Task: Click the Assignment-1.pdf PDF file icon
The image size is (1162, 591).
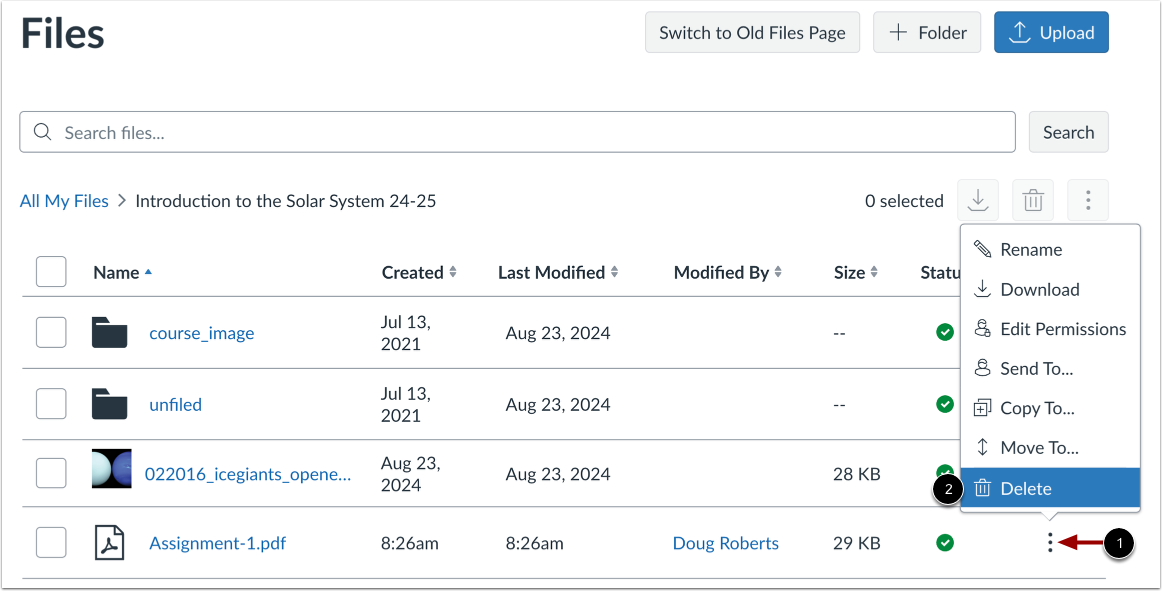Action: click(109, 543)
